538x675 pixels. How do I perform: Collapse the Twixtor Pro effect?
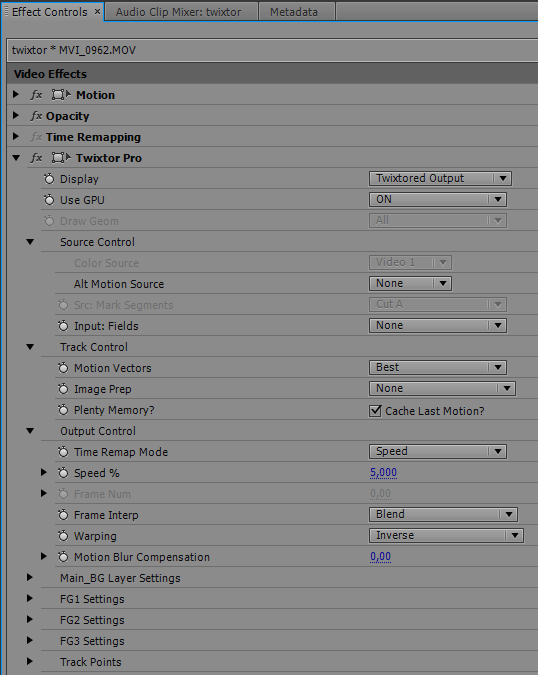tap(16, 158)
